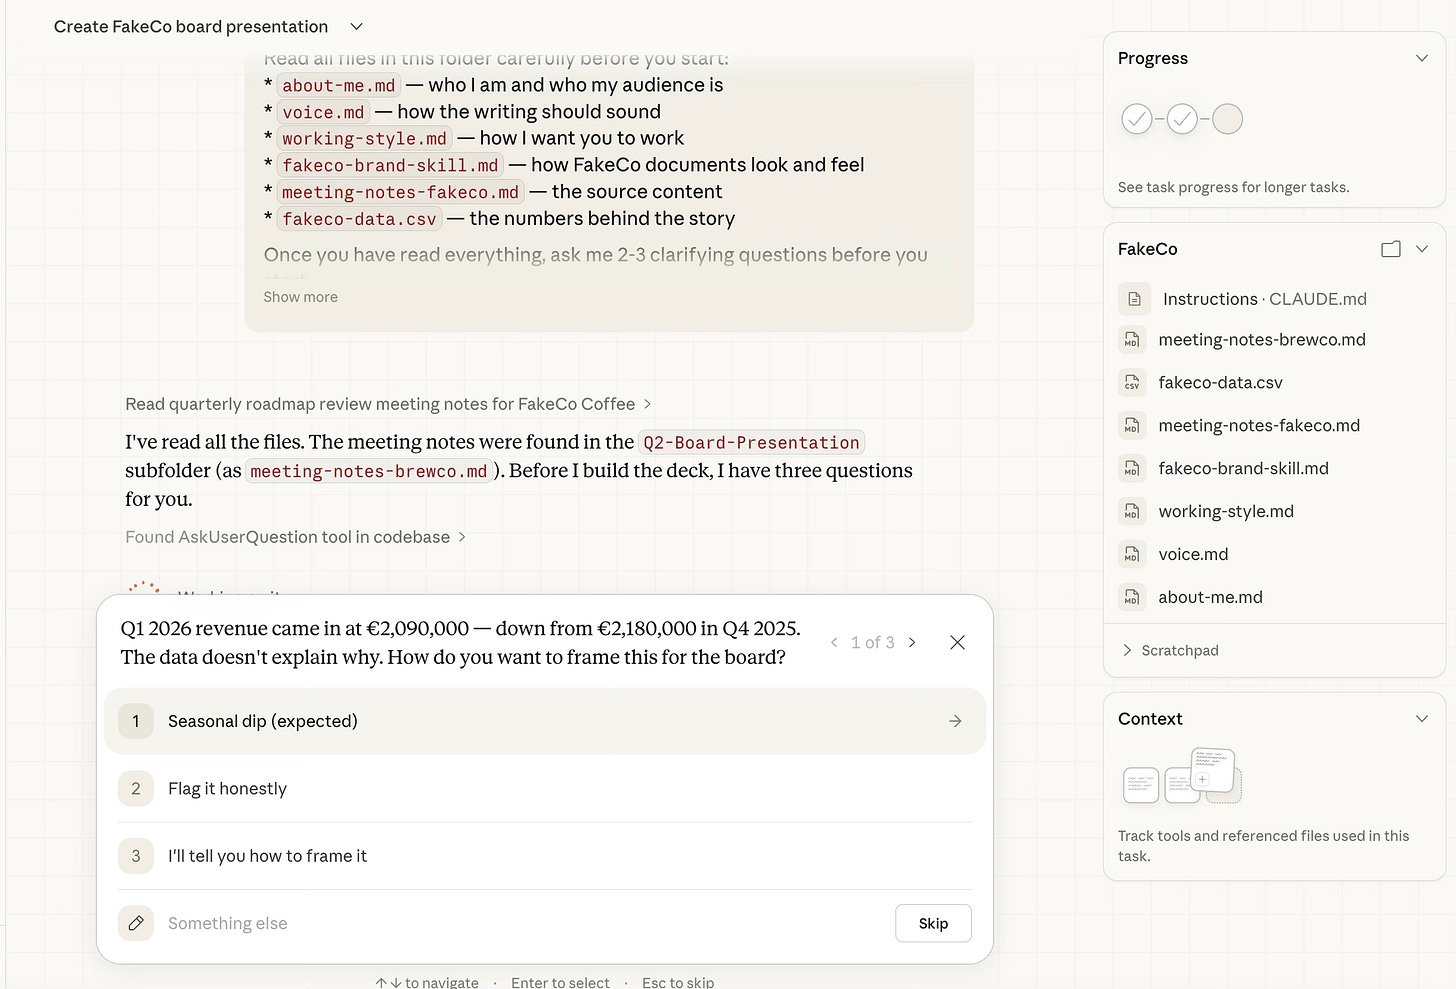Screen dimensions: 1456x989
Task: Expand 'Read quarterly roadmap review meeting notes' step
Action: [388, 404]
